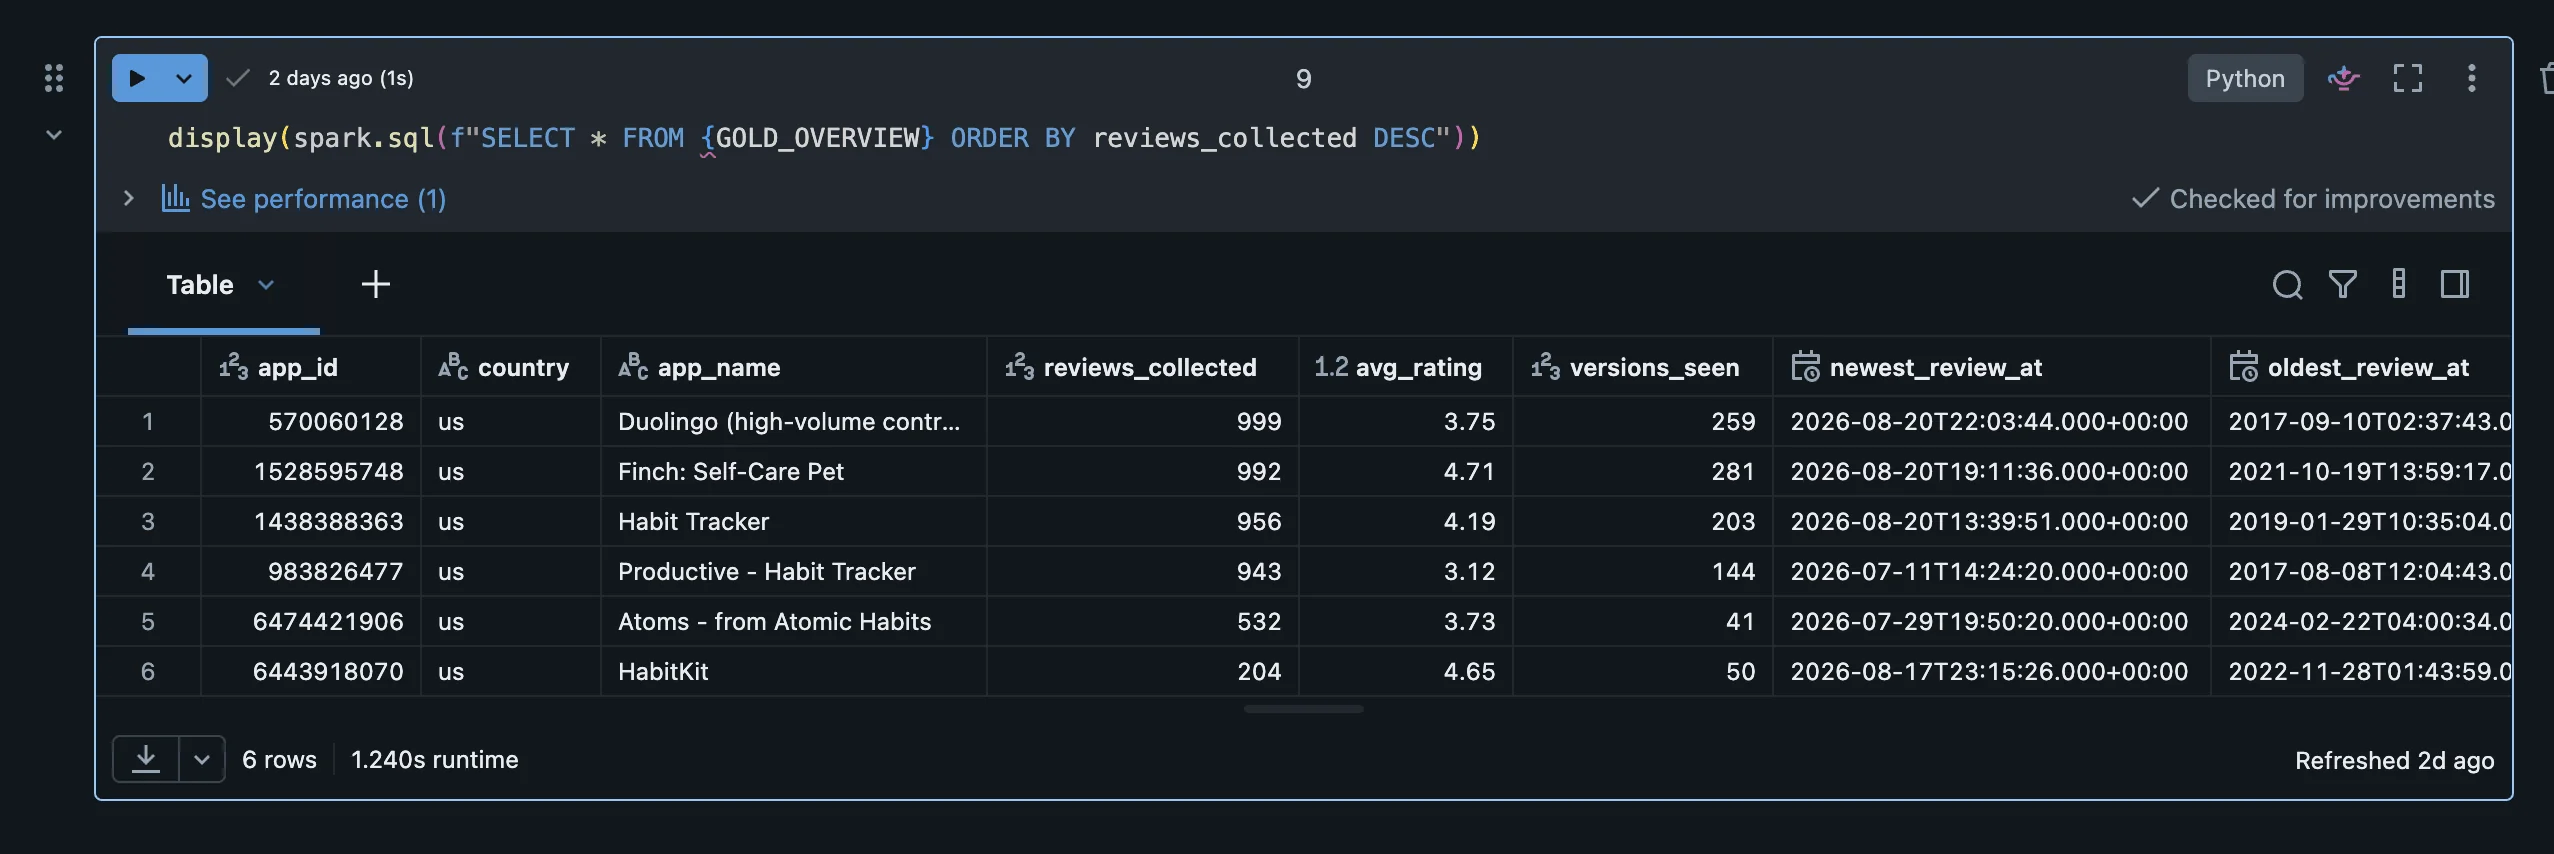Viewport: 2554px width, 854px height.
Task: Click the avg_rating column header
Action: click(x=1405, y=367)
